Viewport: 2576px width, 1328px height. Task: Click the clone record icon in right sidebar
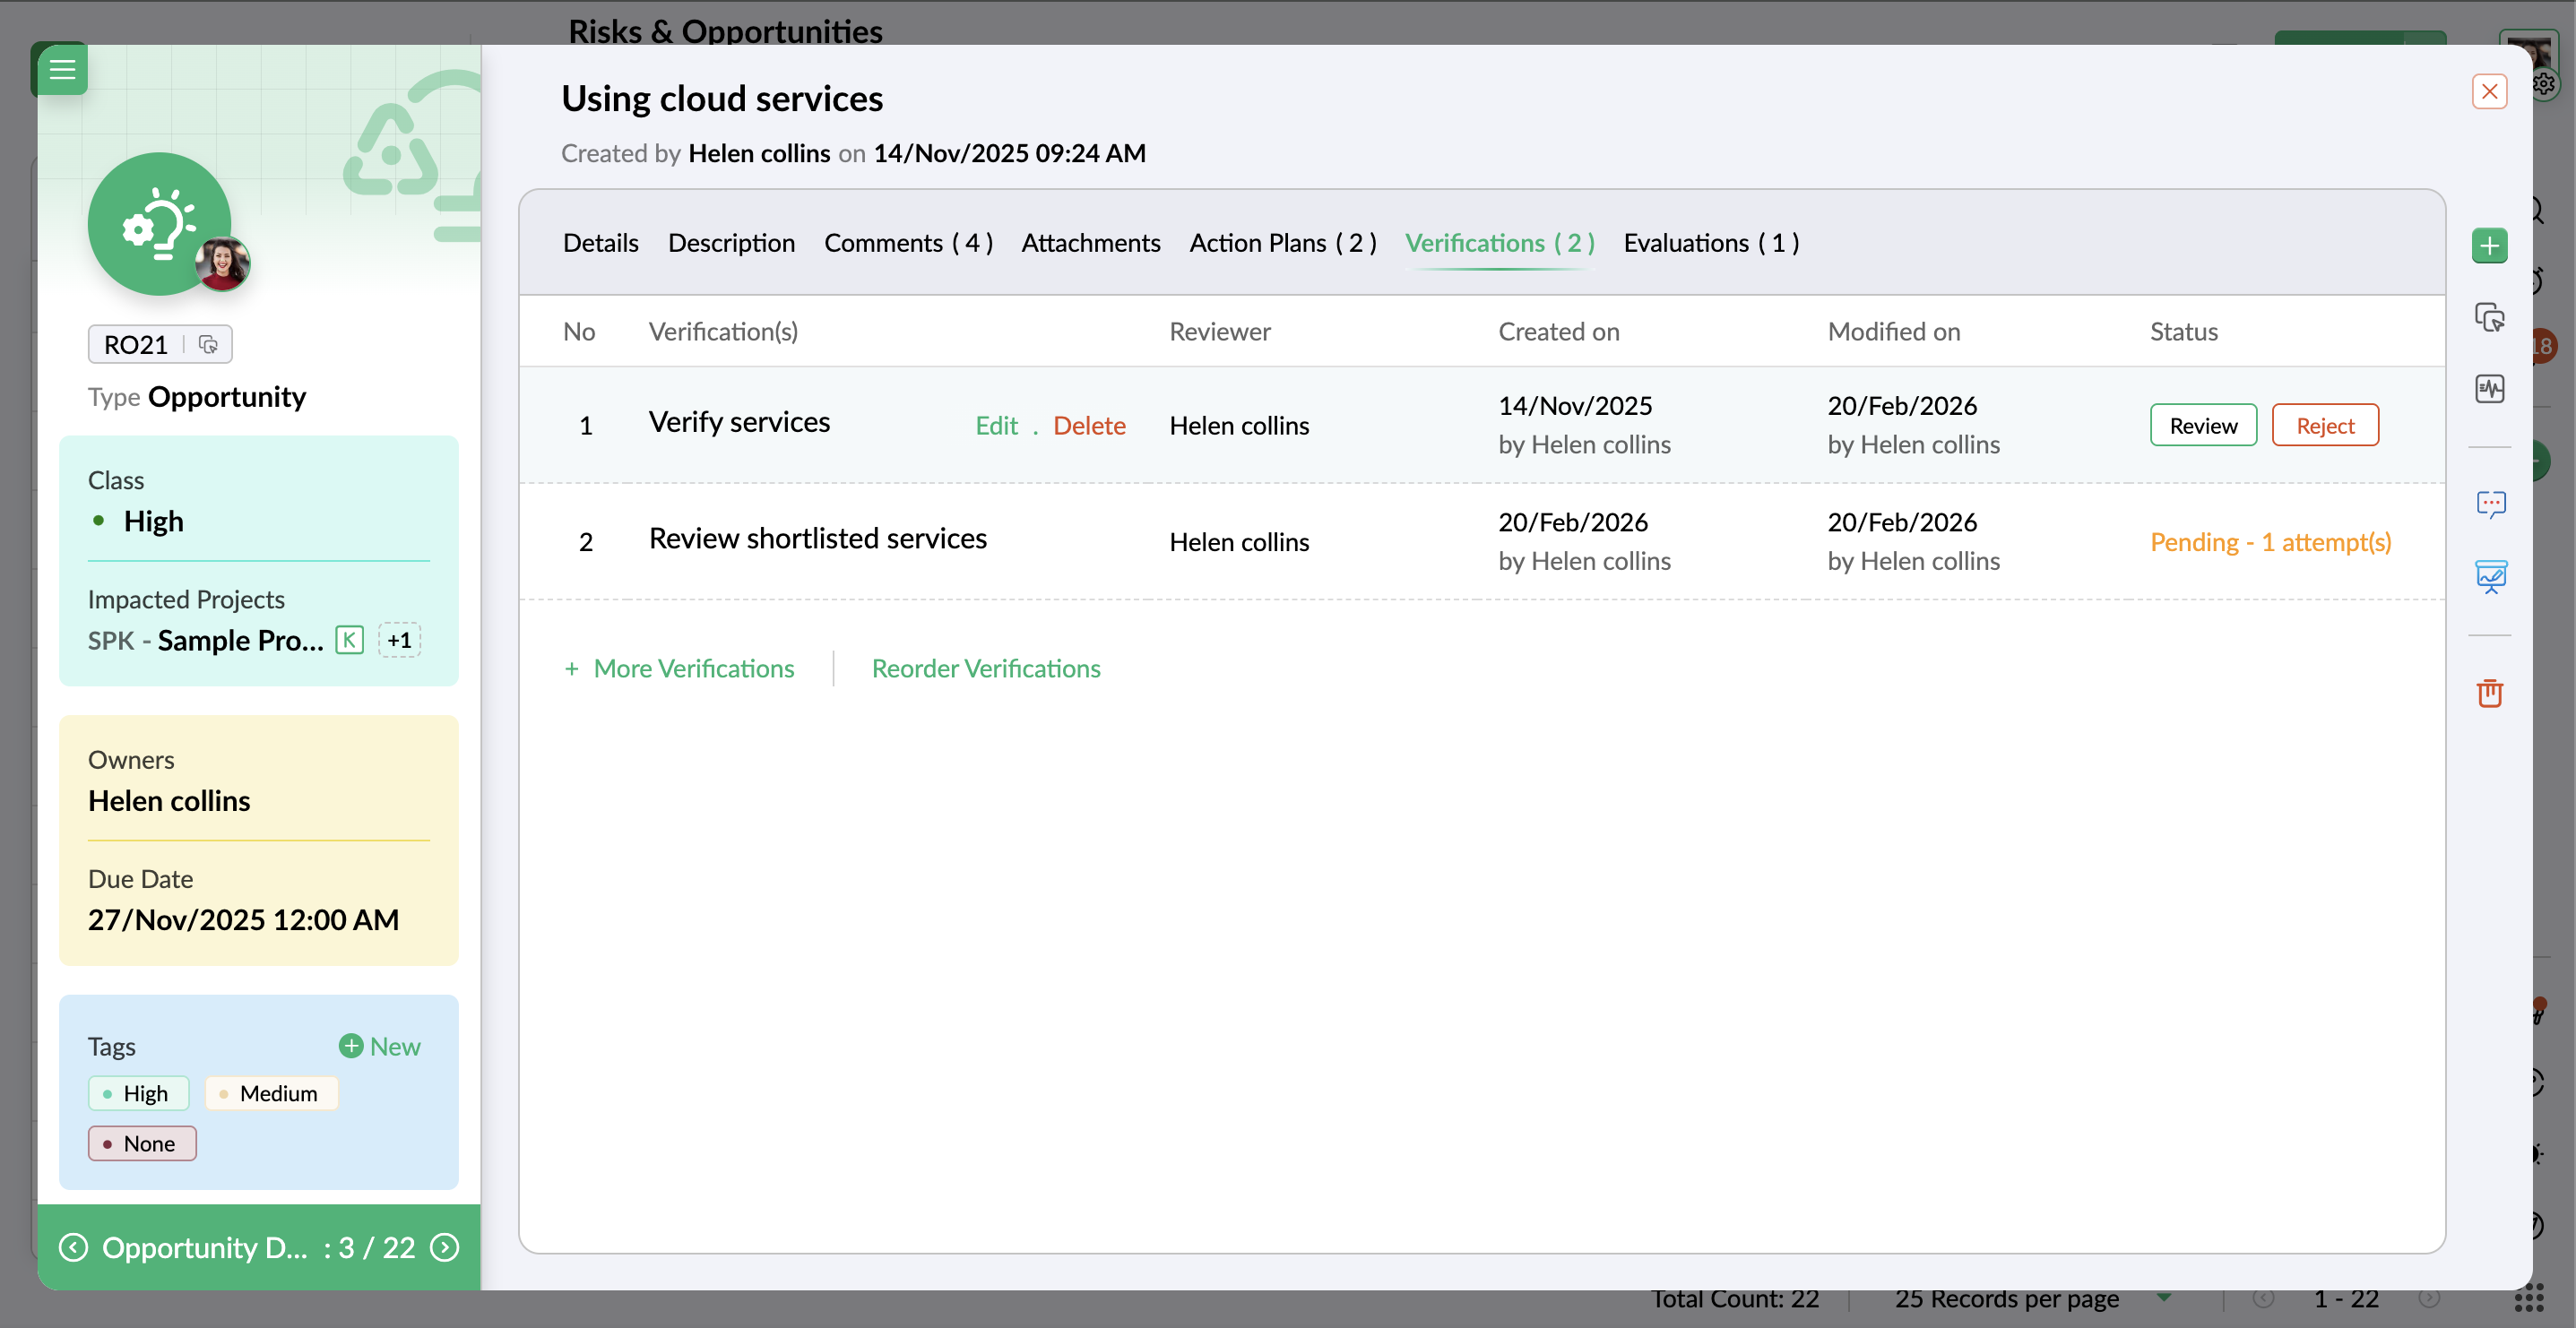(2489, 318)
